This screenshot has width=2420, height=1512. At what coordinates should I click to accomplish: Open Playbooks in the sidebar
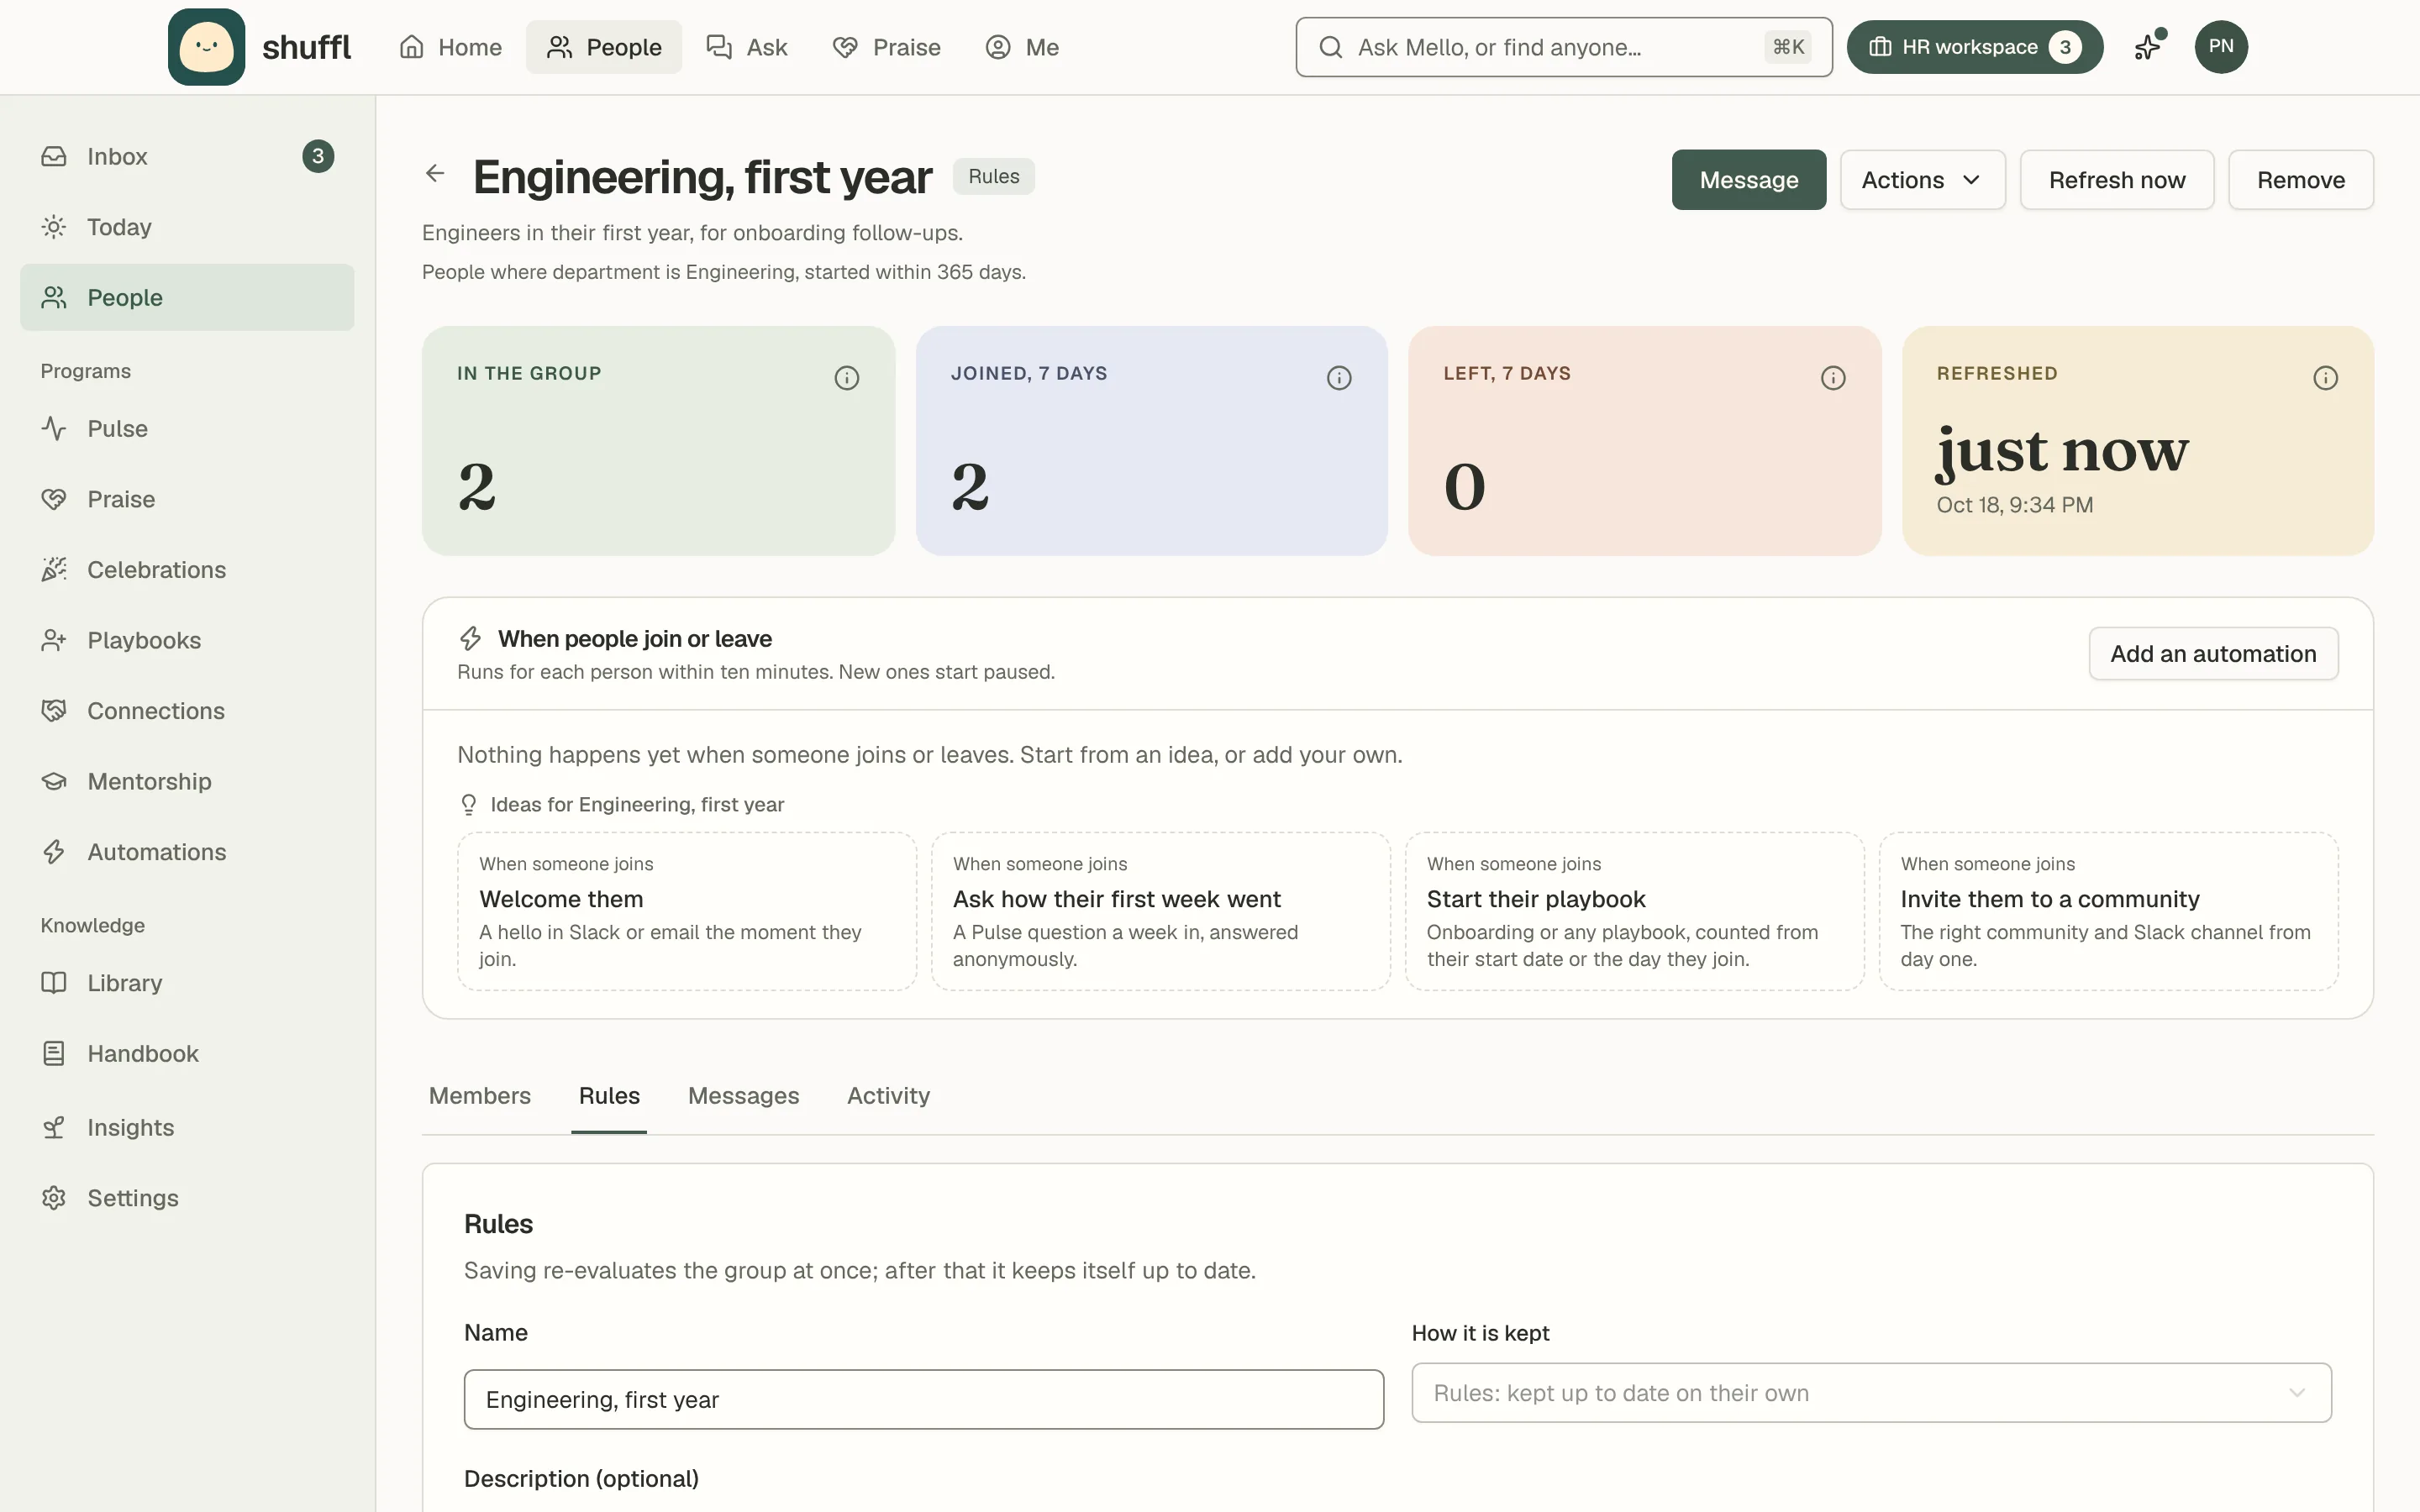tap(187, 640)
